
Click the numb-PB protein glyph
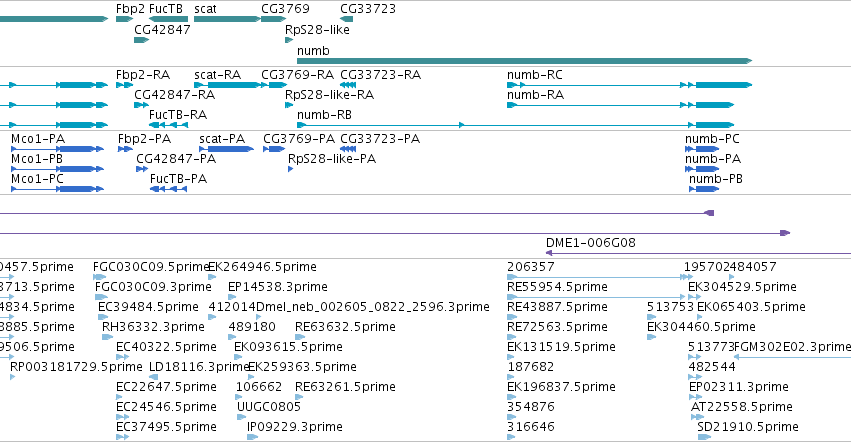(704, 189)
